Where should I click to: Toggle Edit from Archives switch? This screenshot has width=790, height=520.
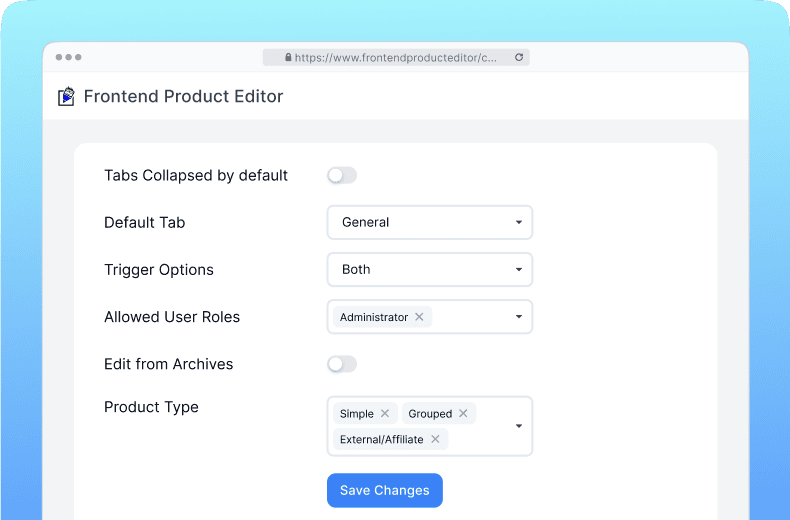[341, 364]
